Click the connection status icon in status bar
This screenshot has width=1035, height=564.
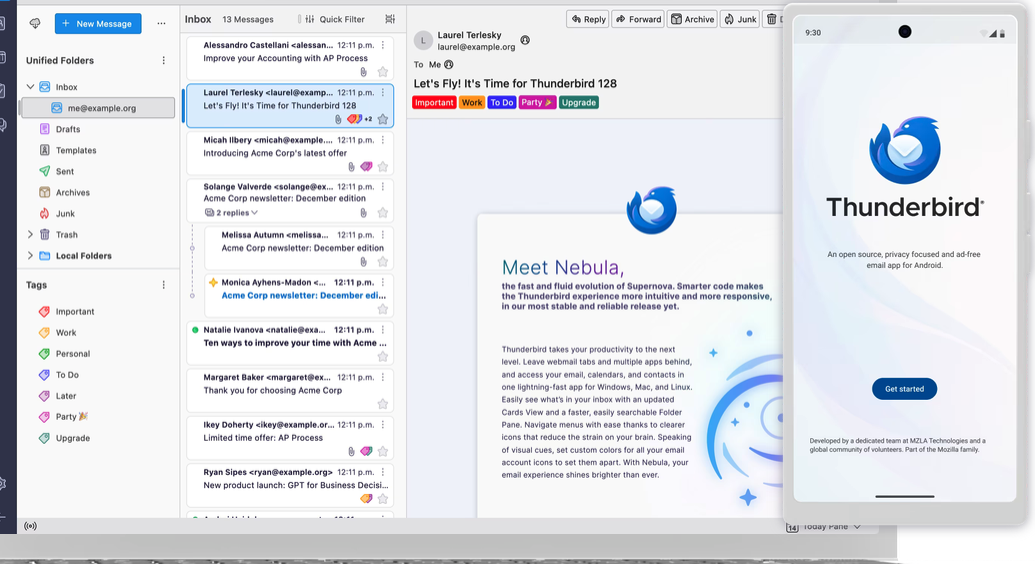(30, 526)
